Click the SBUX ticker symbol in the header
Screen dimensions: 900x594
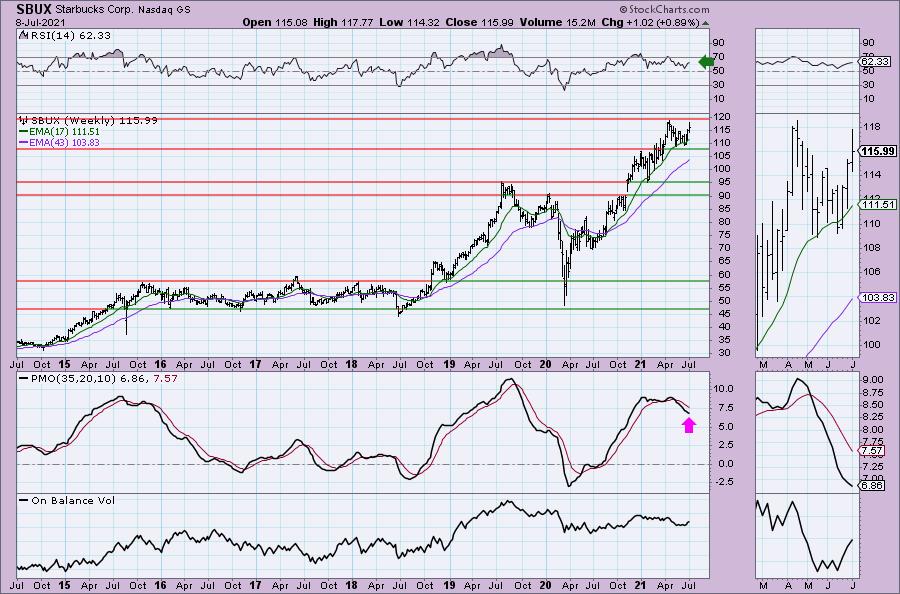click(34, 9)
